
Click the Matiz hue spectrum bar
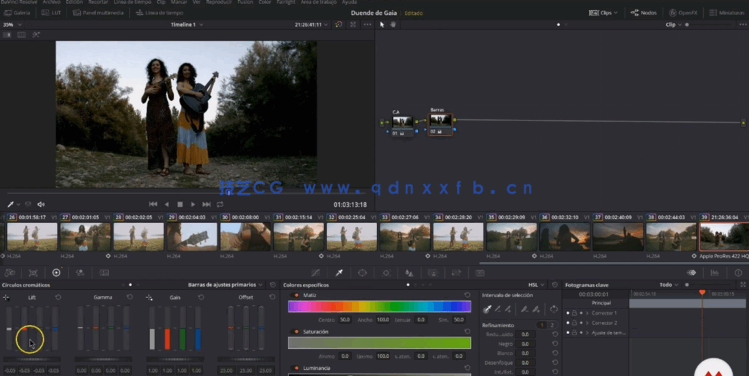pyautogui.click(x=379, y=307)
